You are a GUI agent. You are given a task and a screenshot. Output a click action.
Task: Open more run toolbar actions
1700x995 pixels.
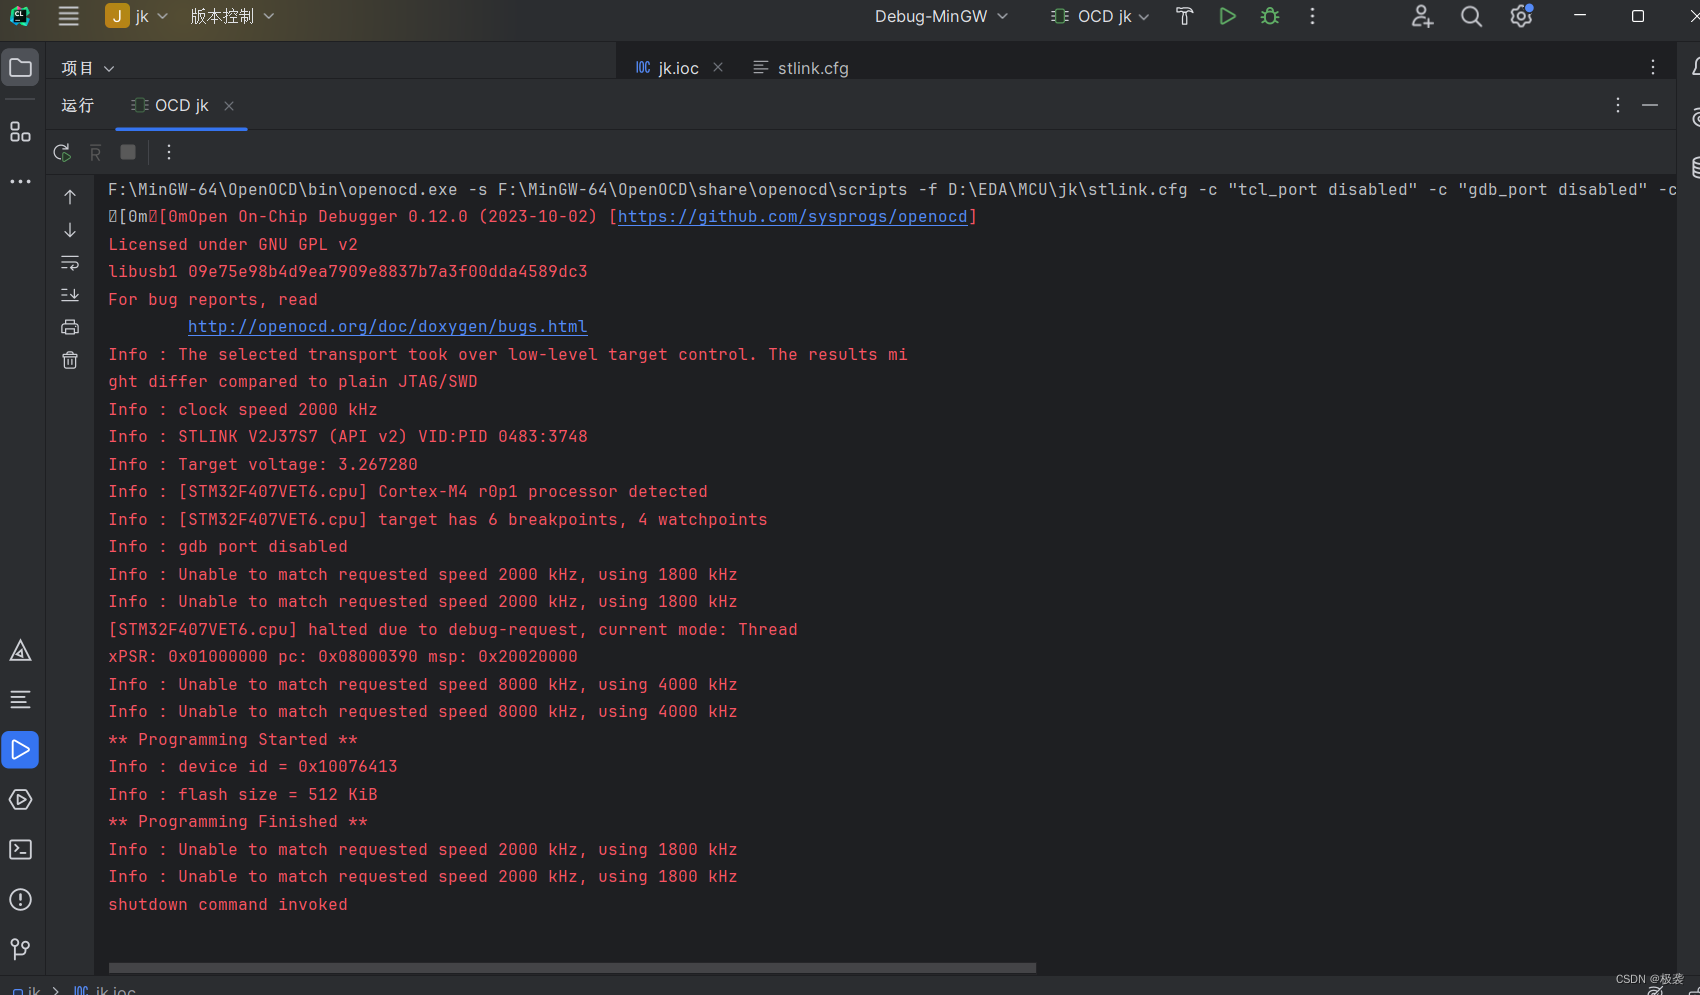169,152
